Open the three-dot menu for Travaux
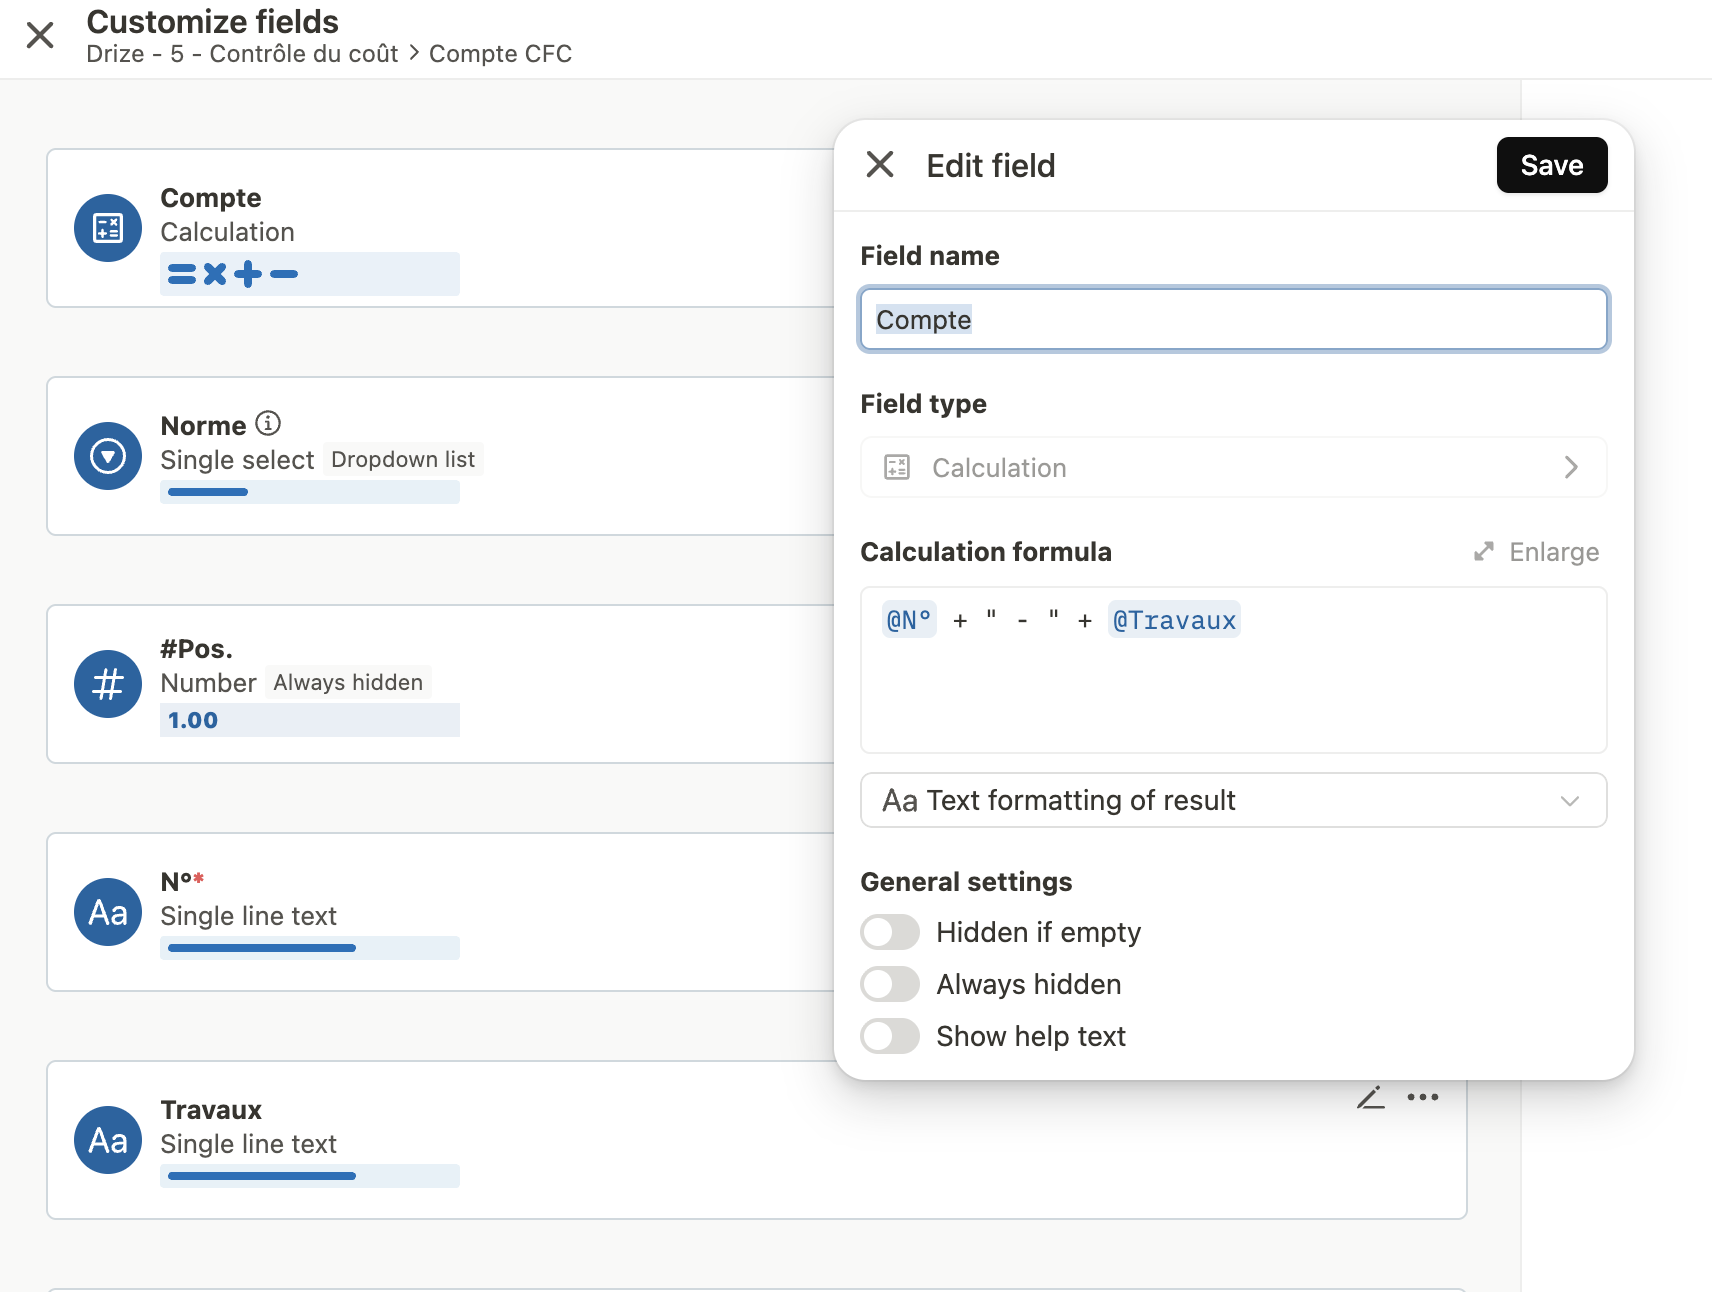Screen dimensions: 1712x1292 pyautogui.click(x=1422, y=1097)
